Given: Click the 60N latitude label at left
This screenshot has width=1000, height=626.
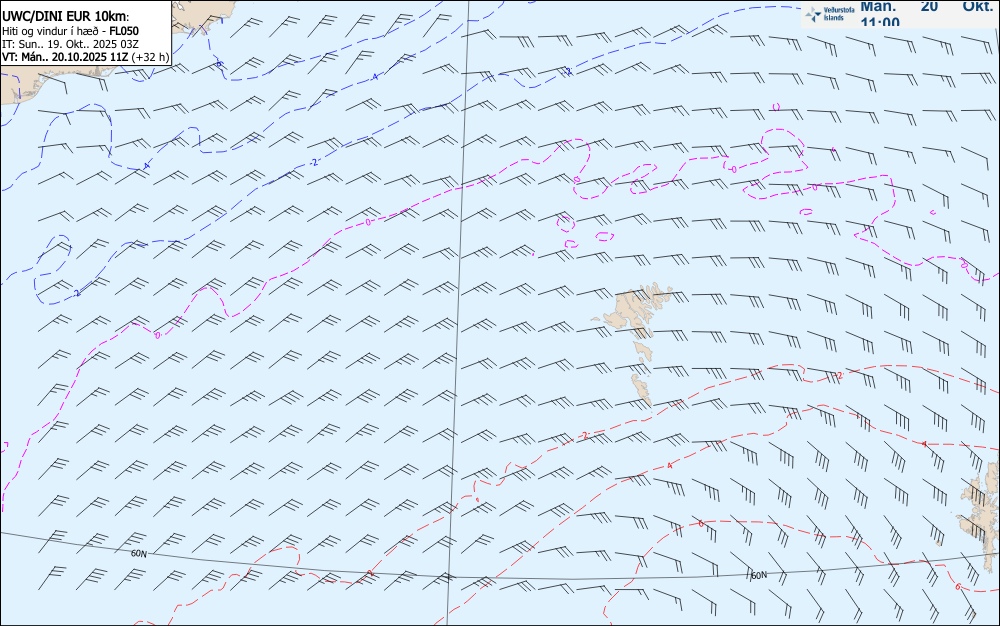Looking at the screenshot, I should [x=138, y=553].
